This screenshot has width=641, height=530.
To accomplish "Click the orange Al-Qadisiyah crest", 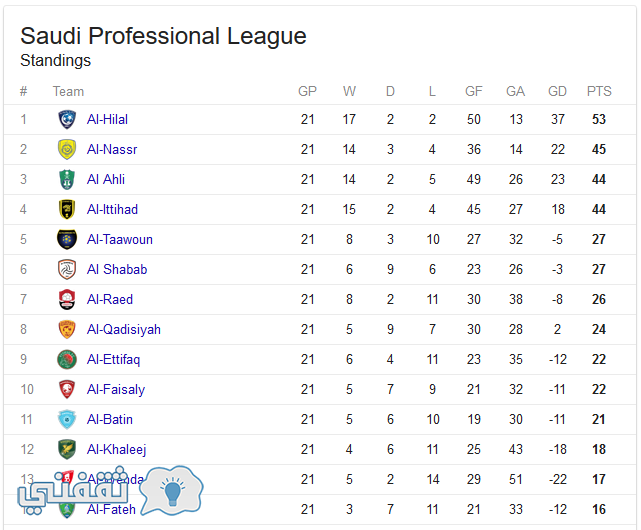I will point(67,329).
